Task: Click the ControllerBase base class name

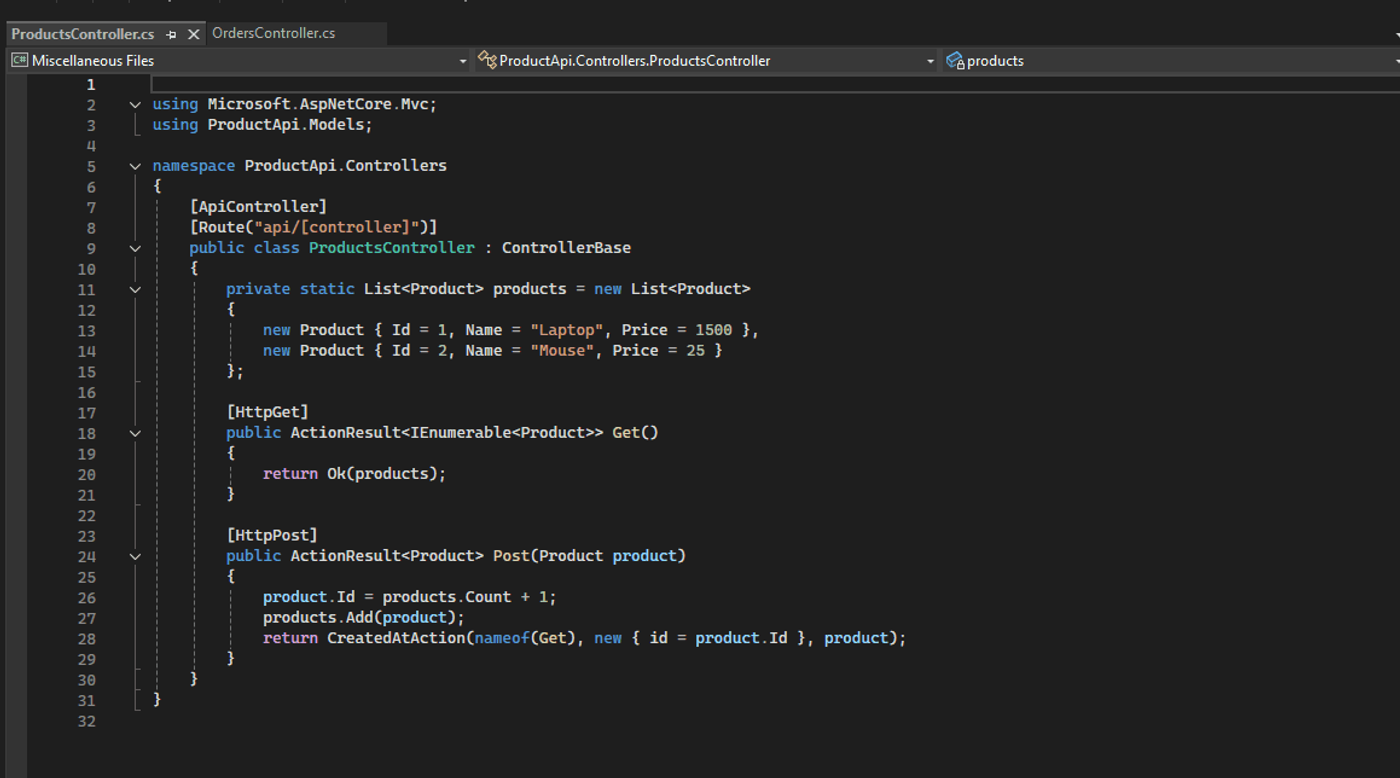Action: (566, 248)
